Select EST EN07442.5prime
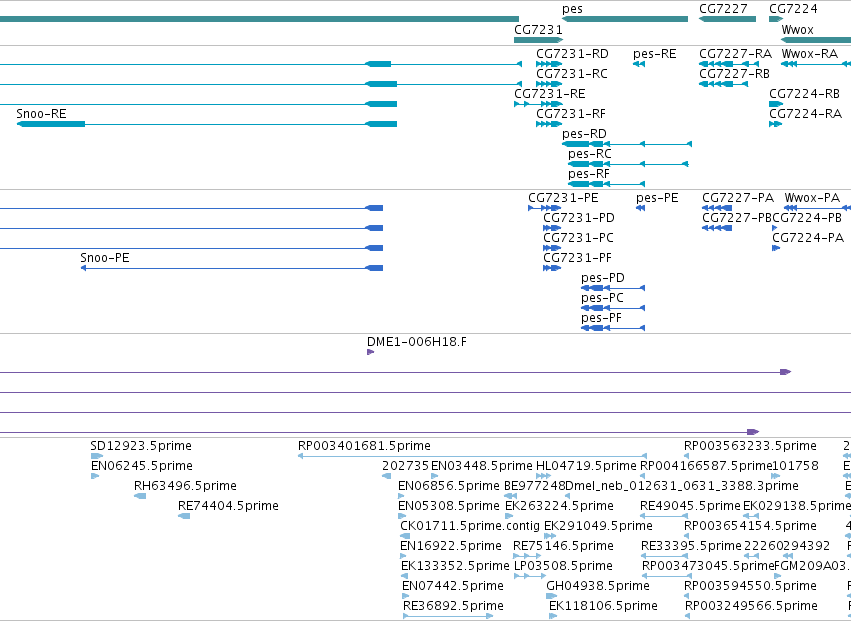851x621 pixels. pos(405,597)
